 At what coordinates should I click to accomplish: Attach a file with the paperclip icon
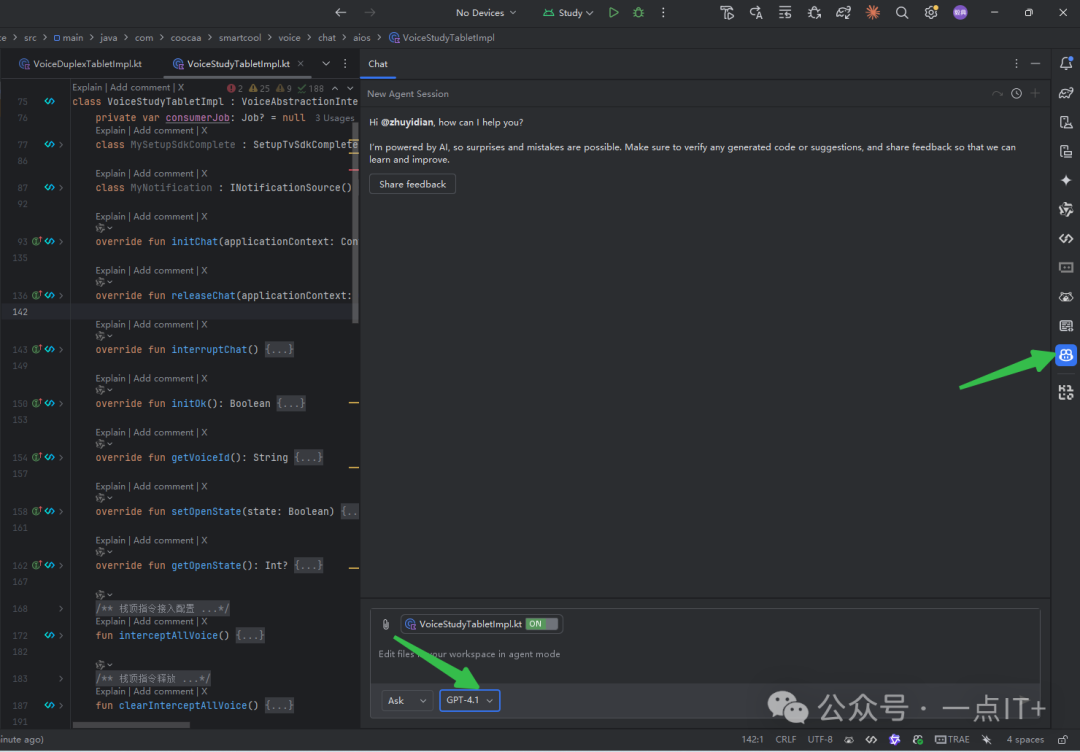(386, 624)
